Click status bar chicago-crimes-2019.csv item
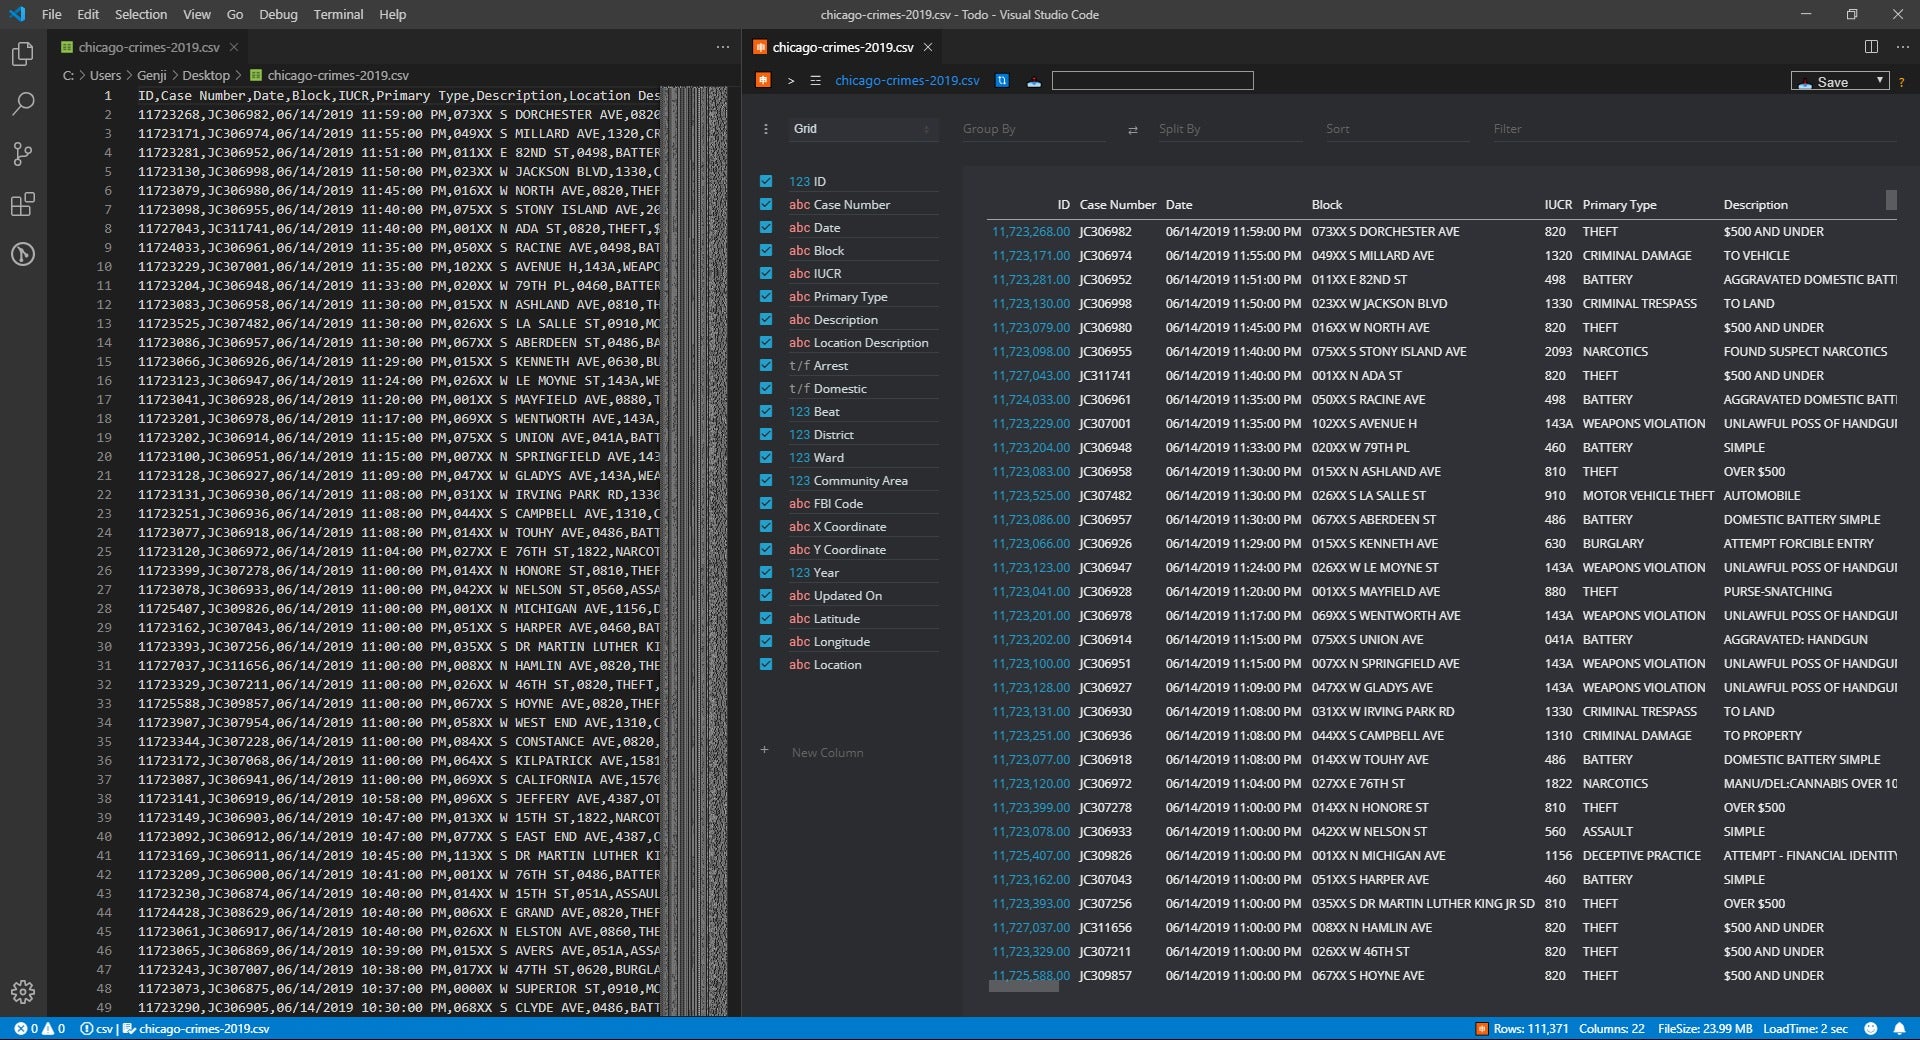1920x1040 pixels. (196, 1028)
